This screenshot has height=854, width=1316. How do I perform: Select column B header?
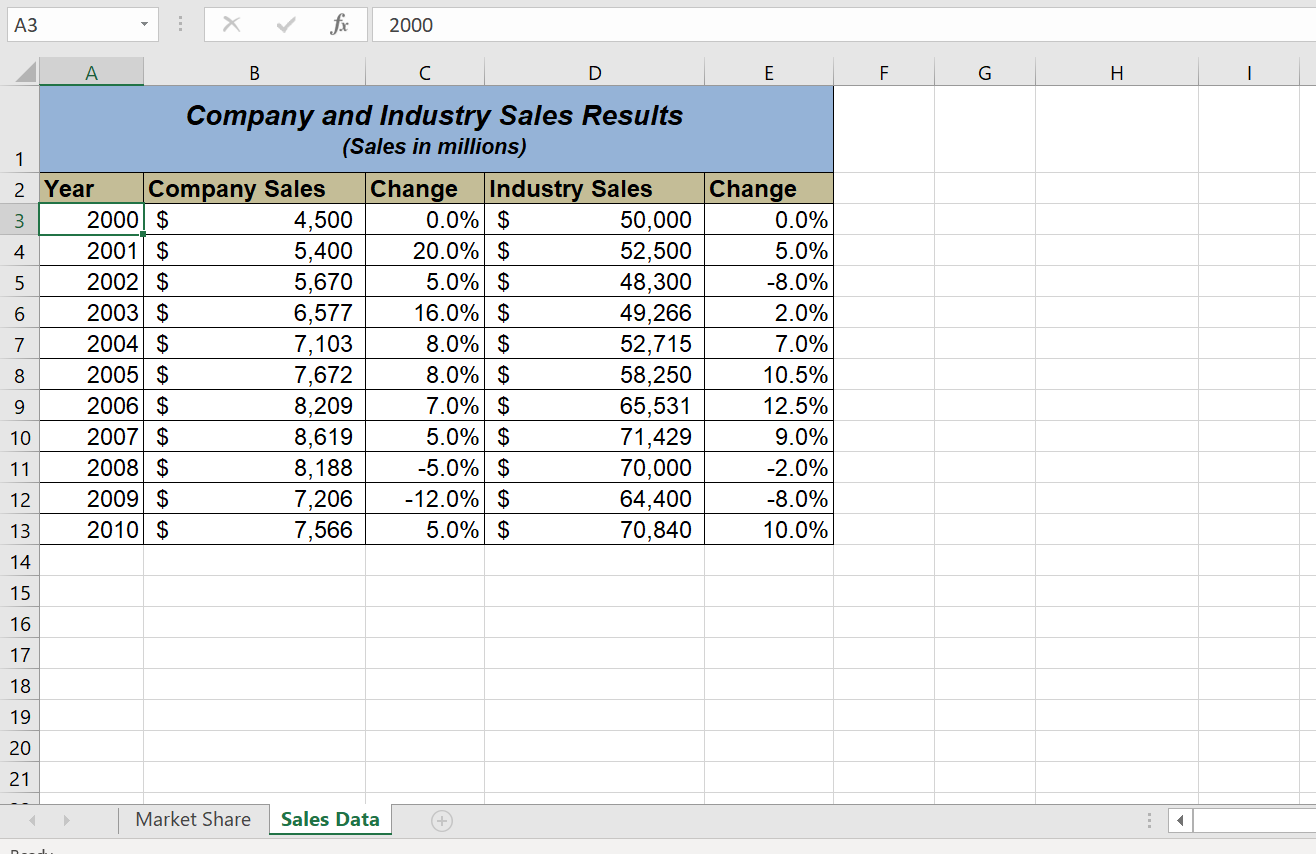254,72
